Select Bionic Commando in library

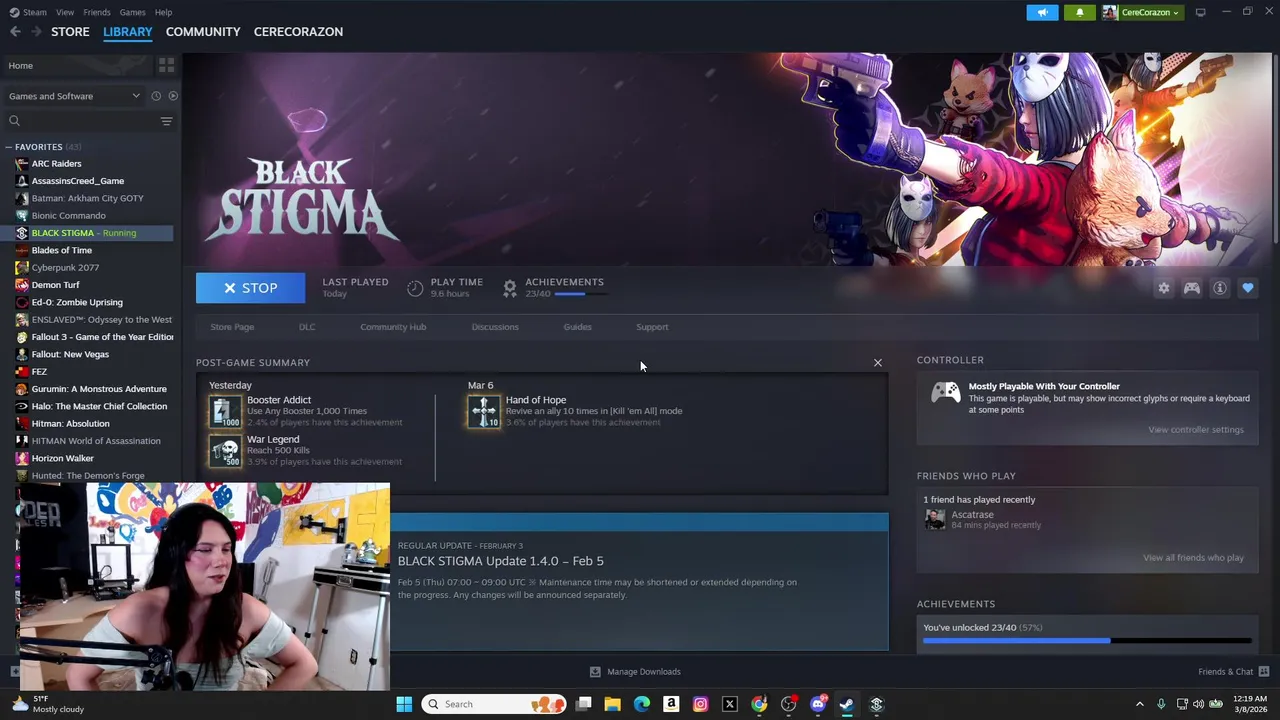tap(68, 216)
